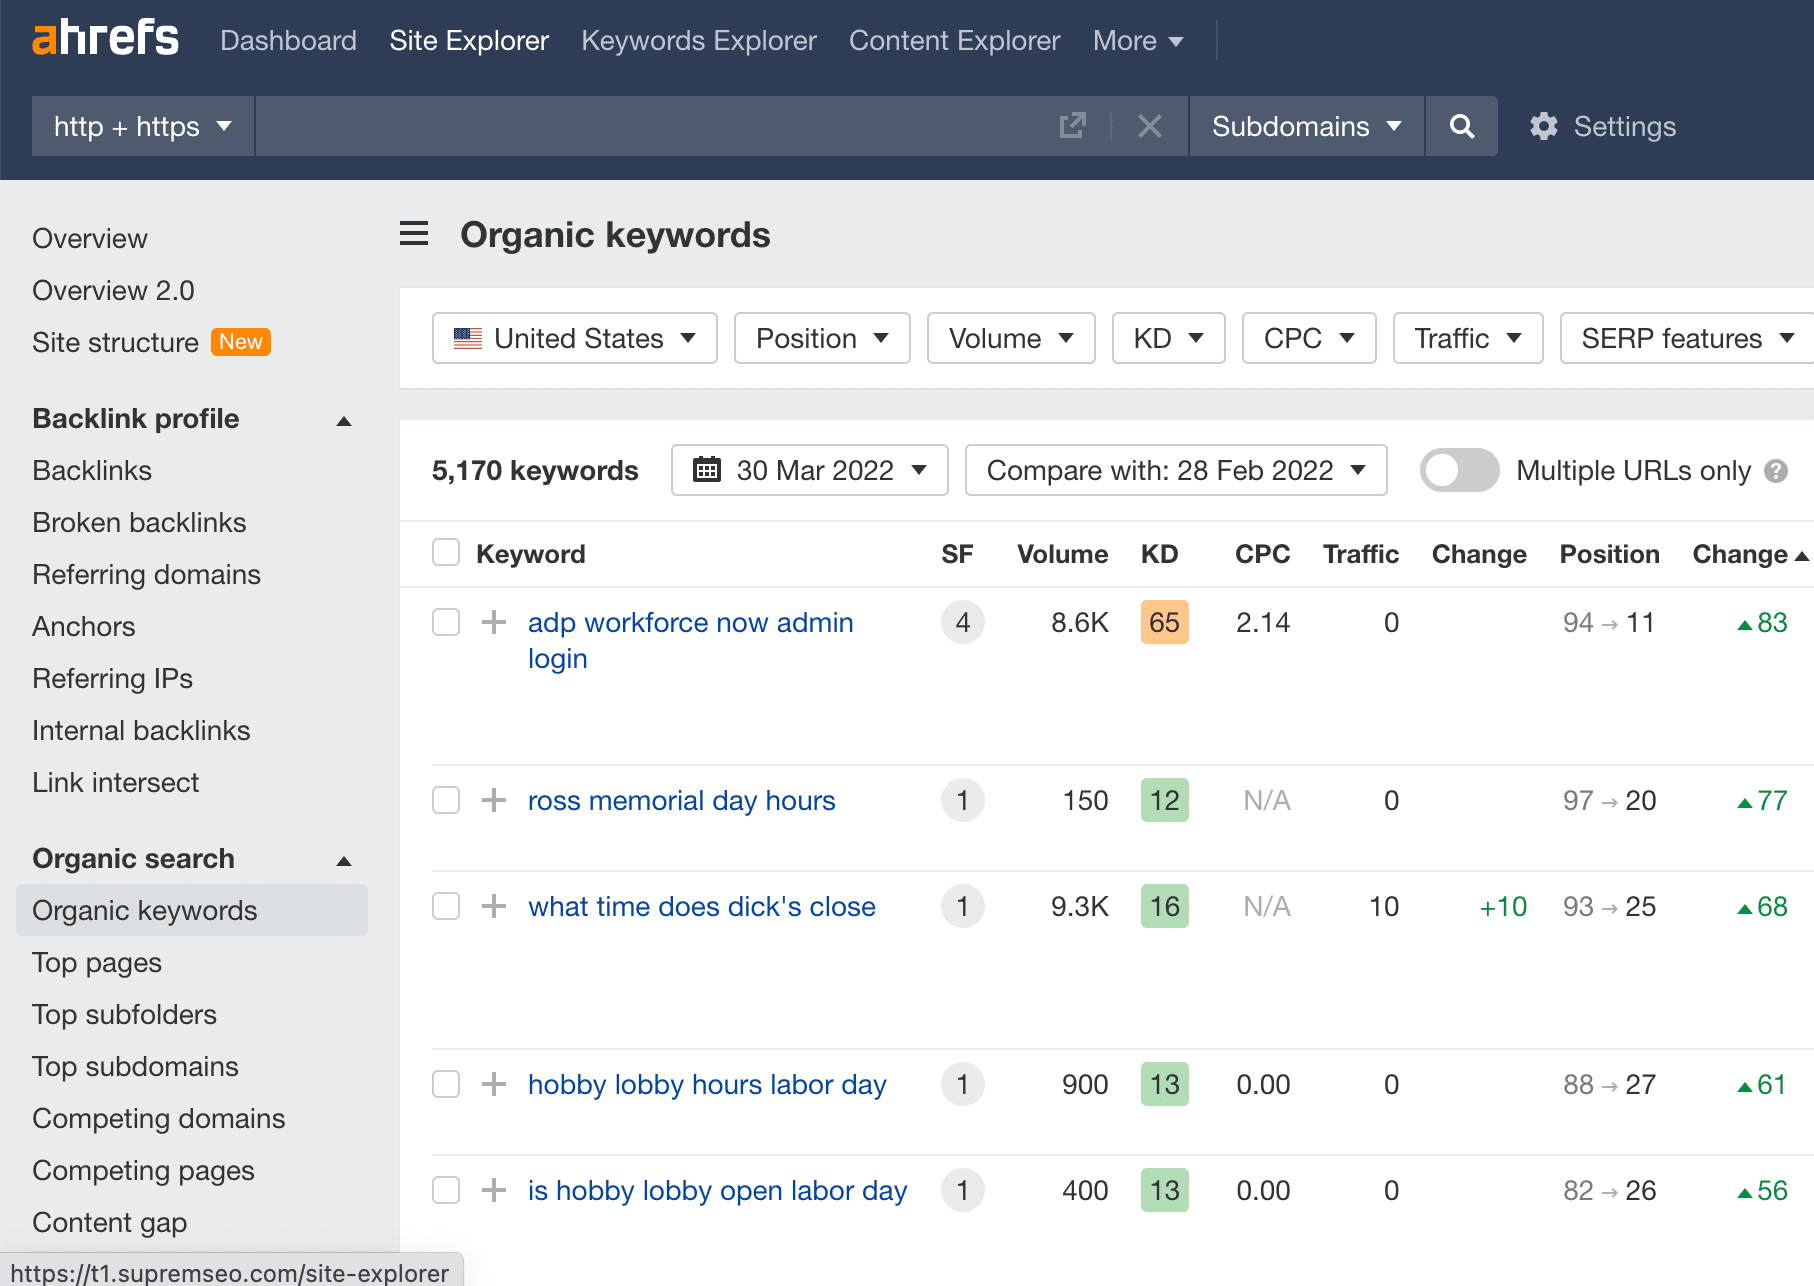
Task: Click the Ahrefs logo
Action: tap(105, 38)
